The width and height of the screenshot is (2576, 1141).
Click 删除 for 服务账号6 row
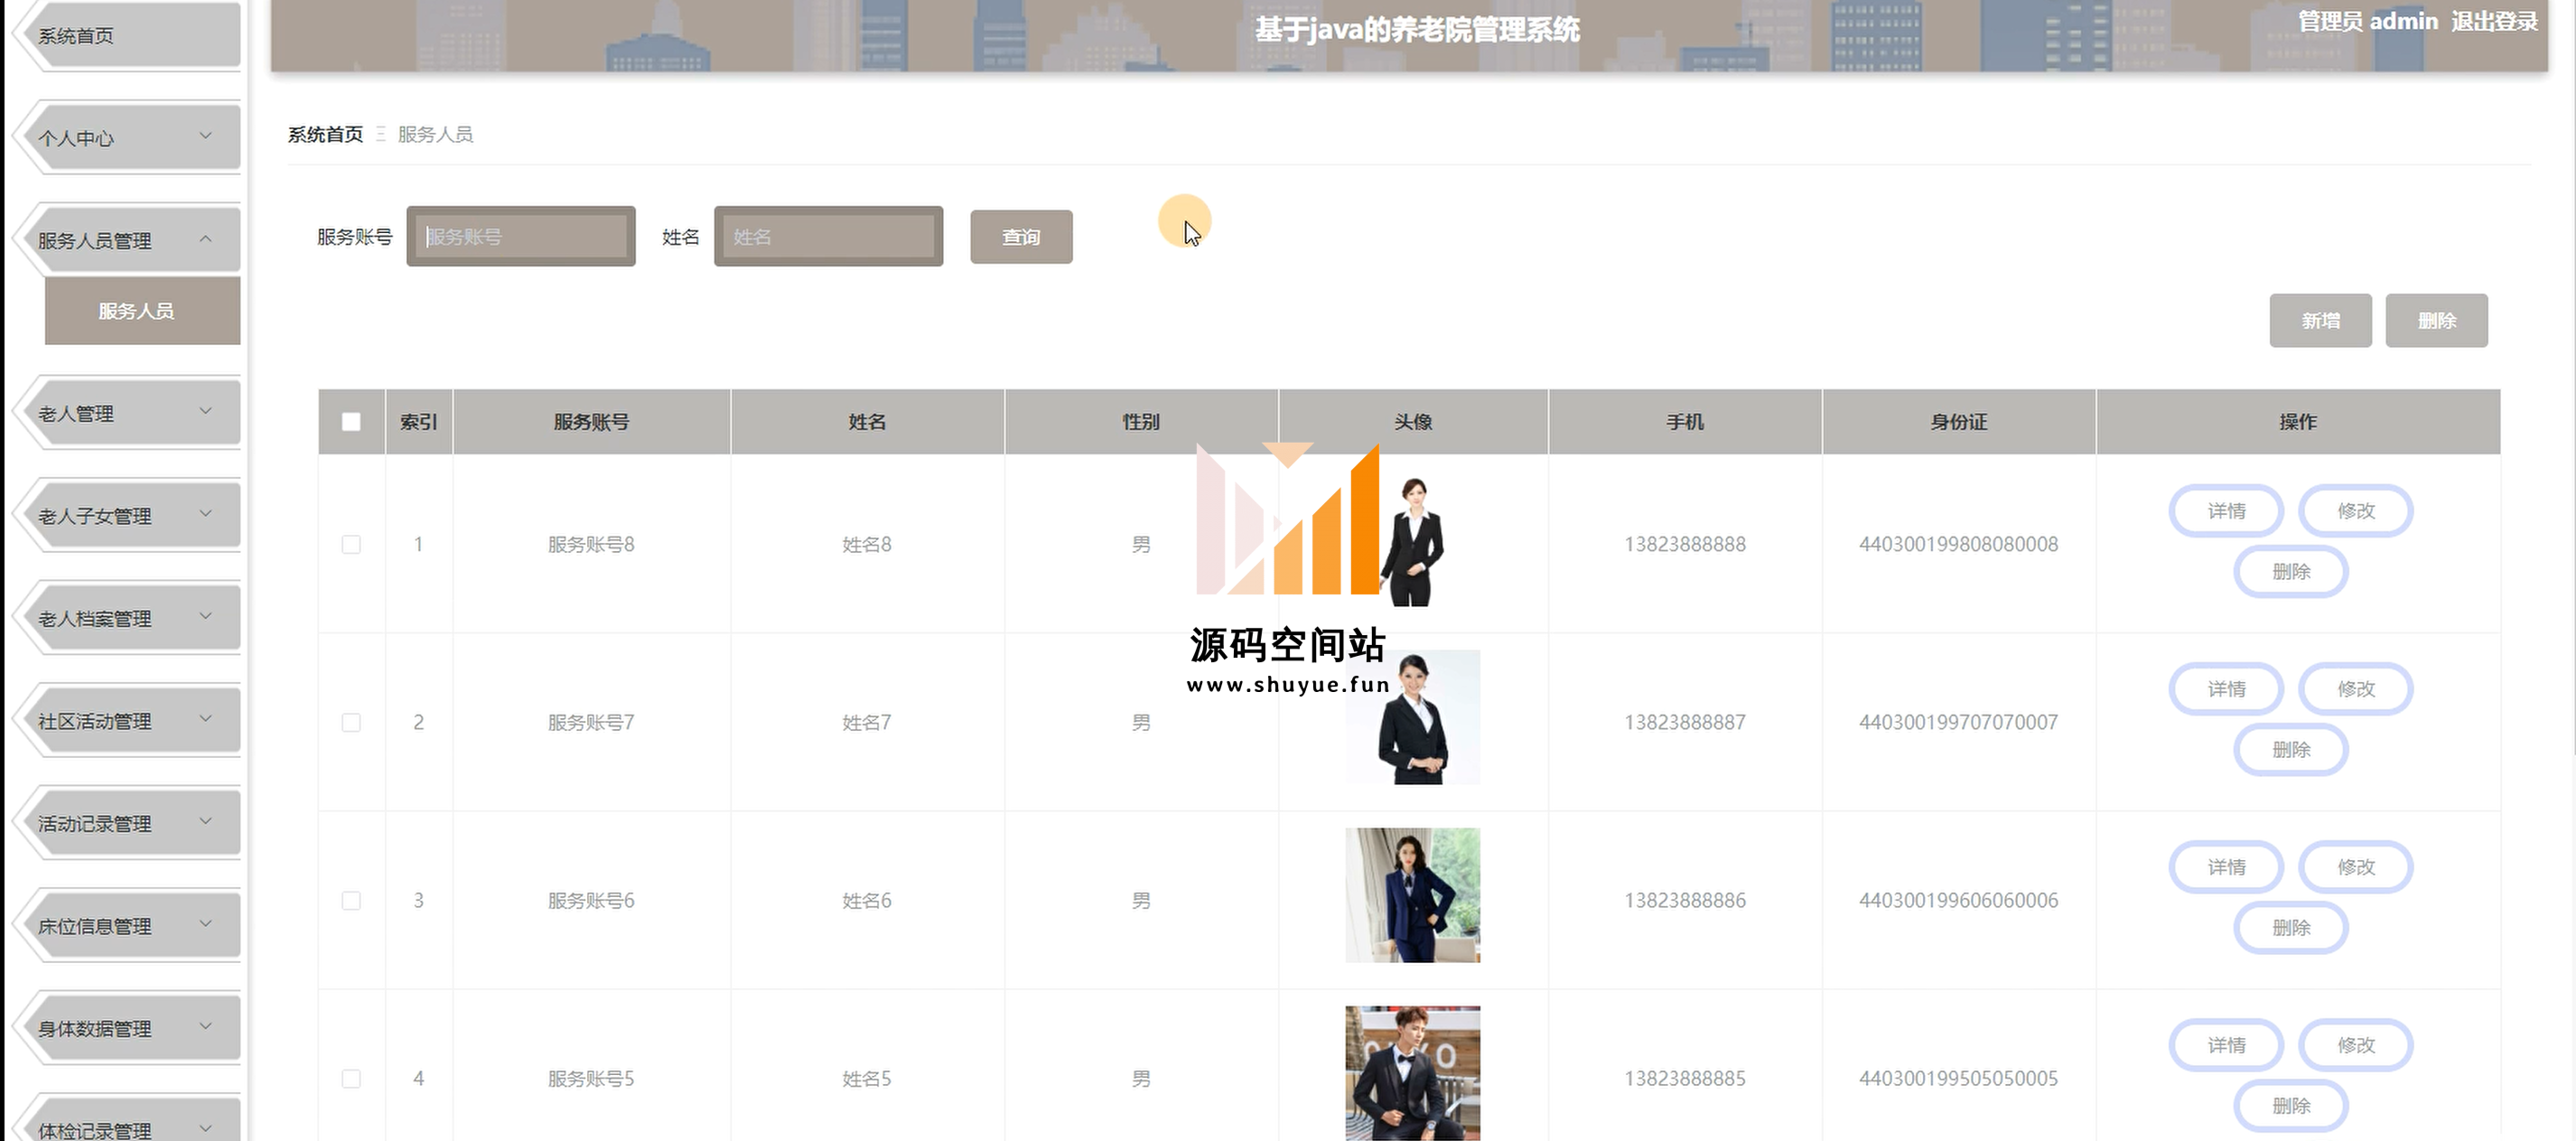click(2291, 928)
